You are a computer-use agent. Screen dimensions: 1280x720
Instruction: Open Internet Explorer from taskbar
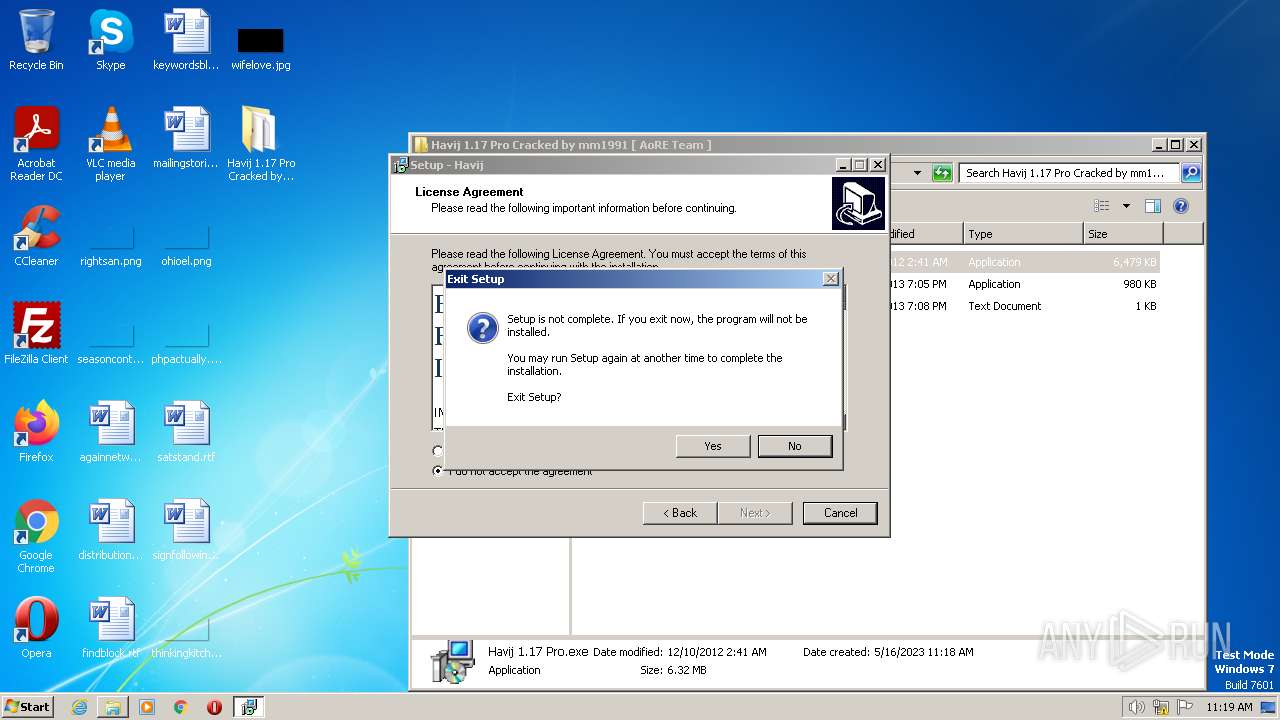(79, 707)
